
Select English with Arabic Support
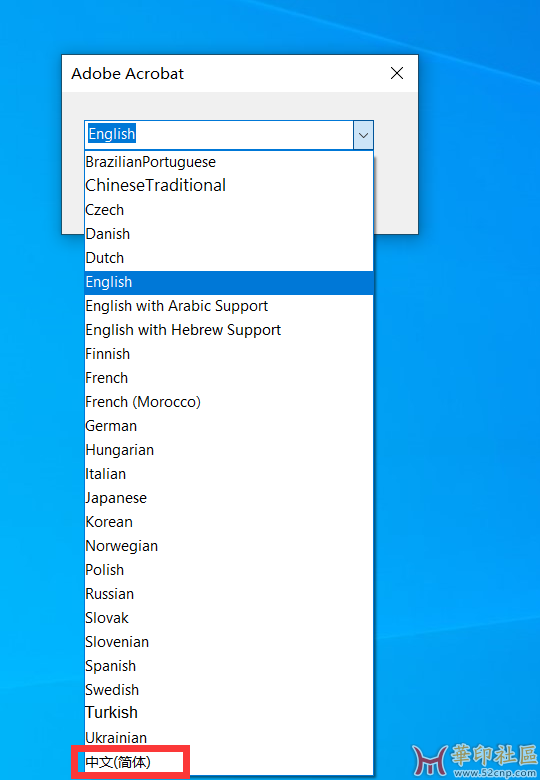click(229, 306)
